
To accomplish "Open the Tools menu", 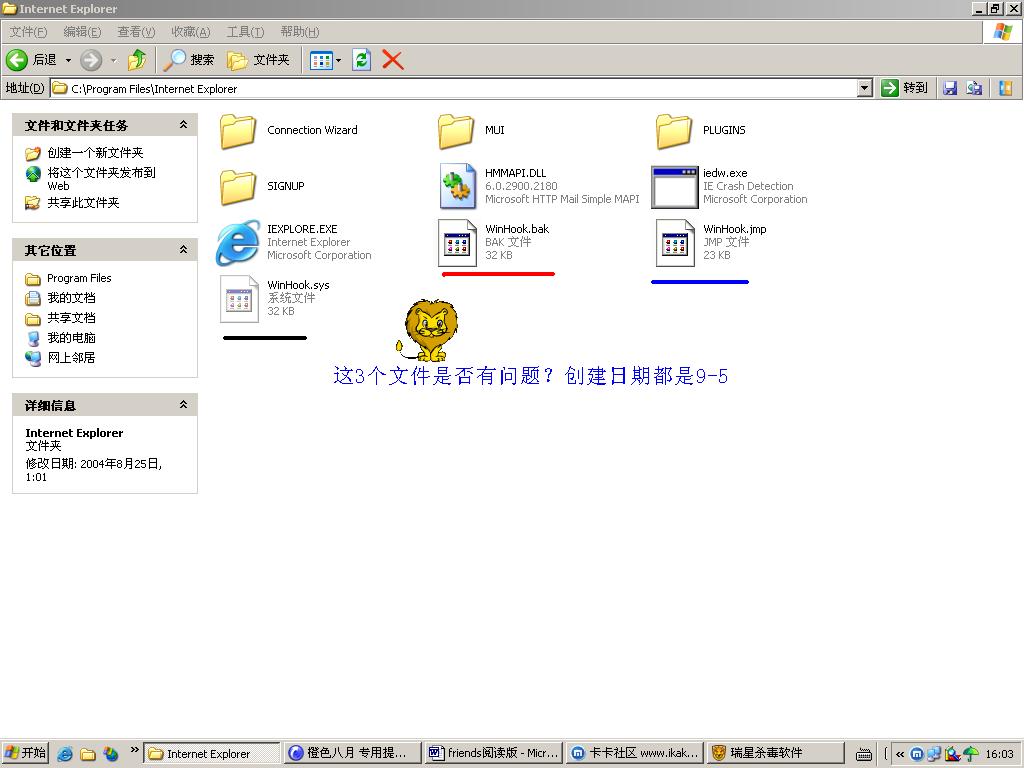I will [245, 31].
